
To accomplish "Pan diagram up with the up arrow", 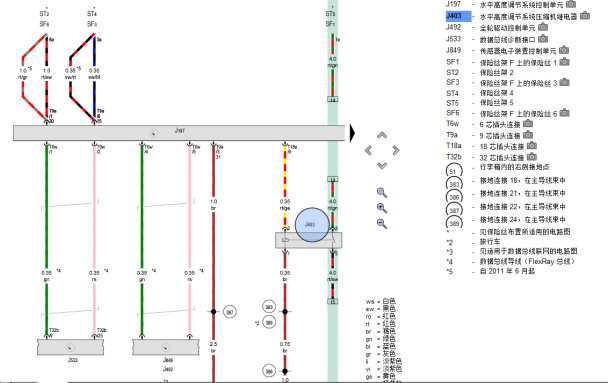I will 382,135.
